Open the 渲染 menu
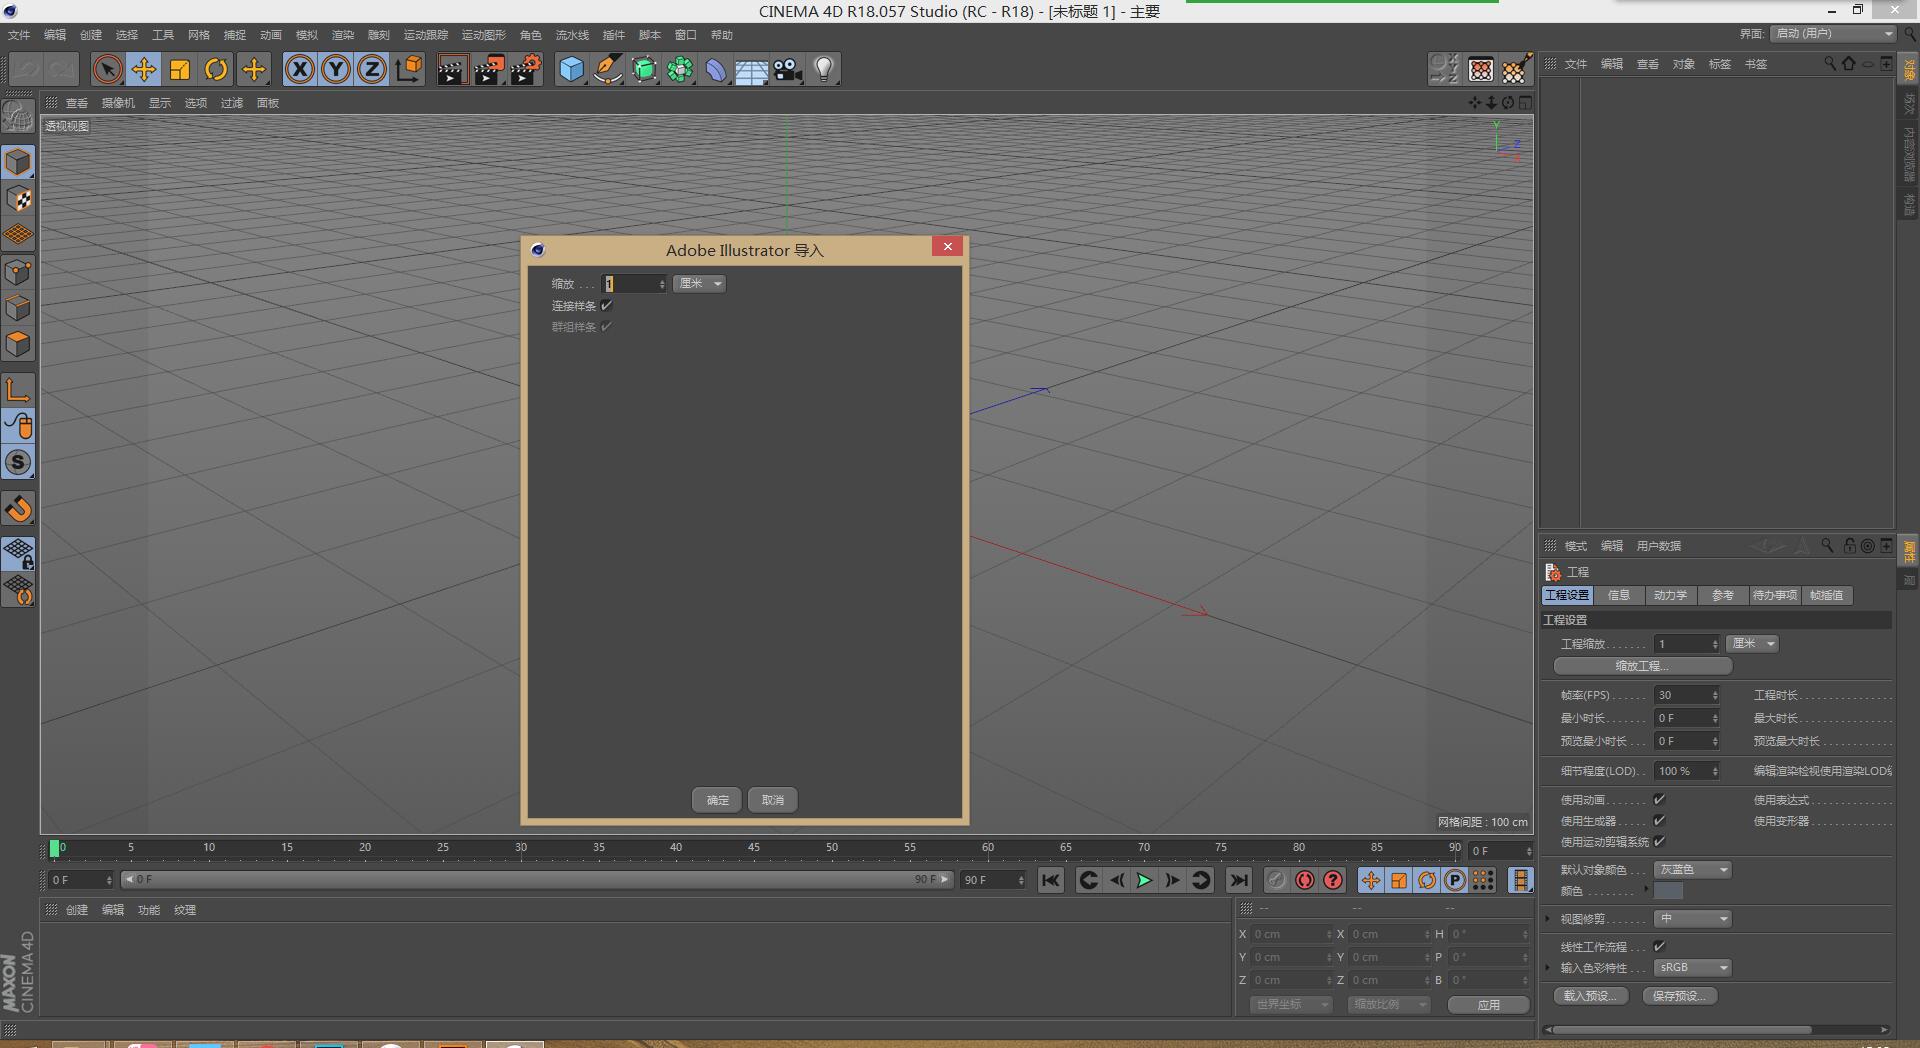Viewport: 1920px width, 1048px height. pyautogui.click(x=343, y=35)
